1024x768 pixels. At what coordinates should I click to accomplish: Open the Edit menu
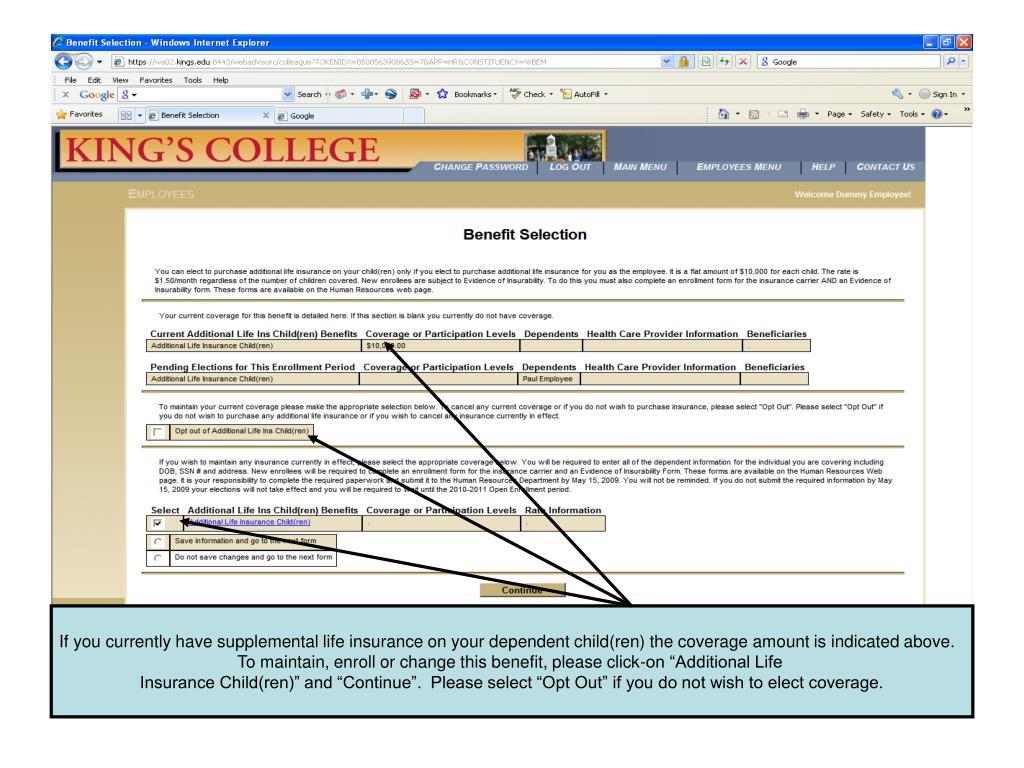pos(94,80)
